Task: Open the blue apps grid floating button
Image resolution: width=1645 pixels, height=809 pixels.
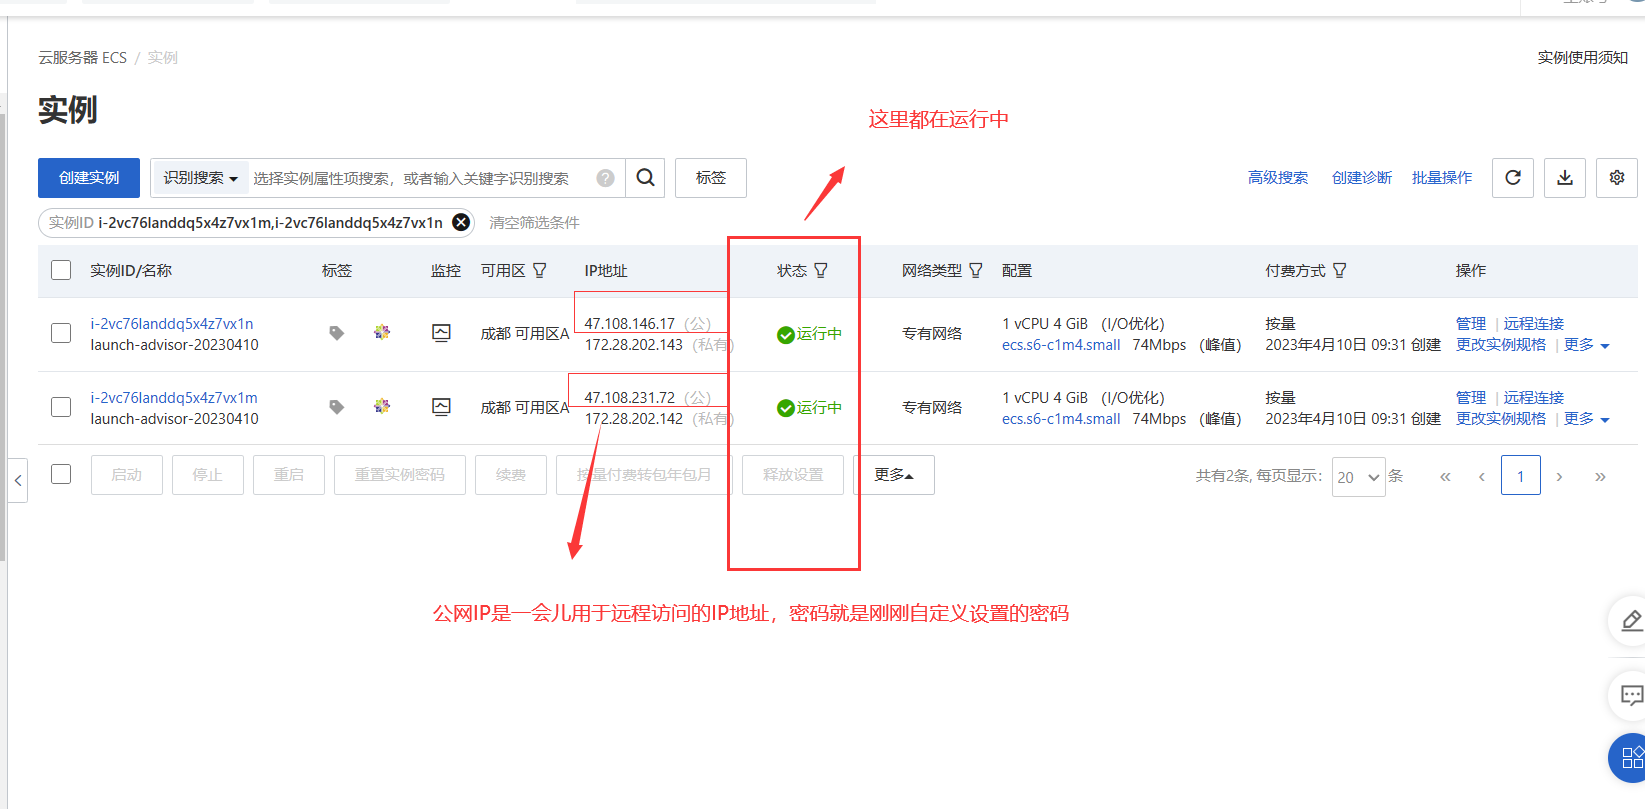Action: pos(1630,757)
